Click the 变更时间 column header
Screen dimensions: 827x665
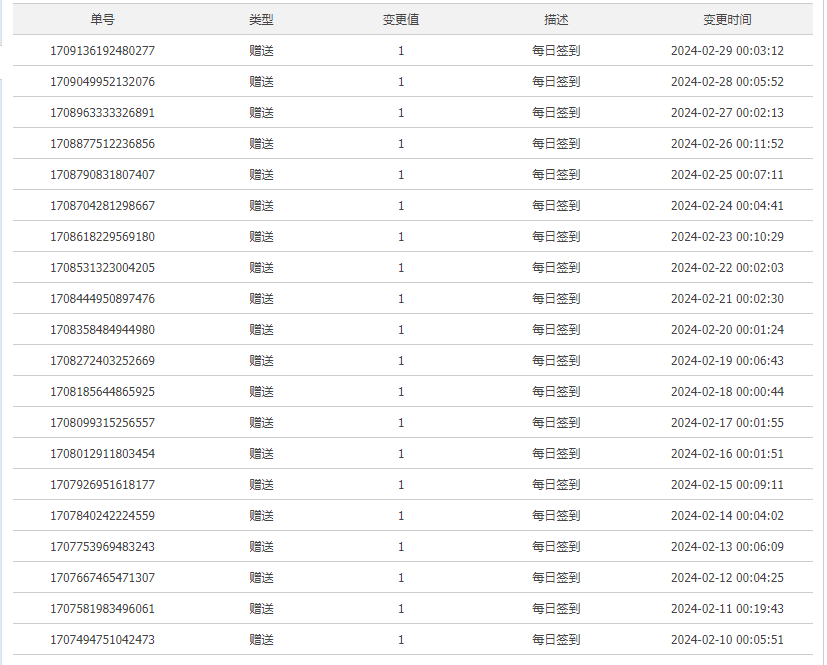pyautogui.click(x=727, y=20)
